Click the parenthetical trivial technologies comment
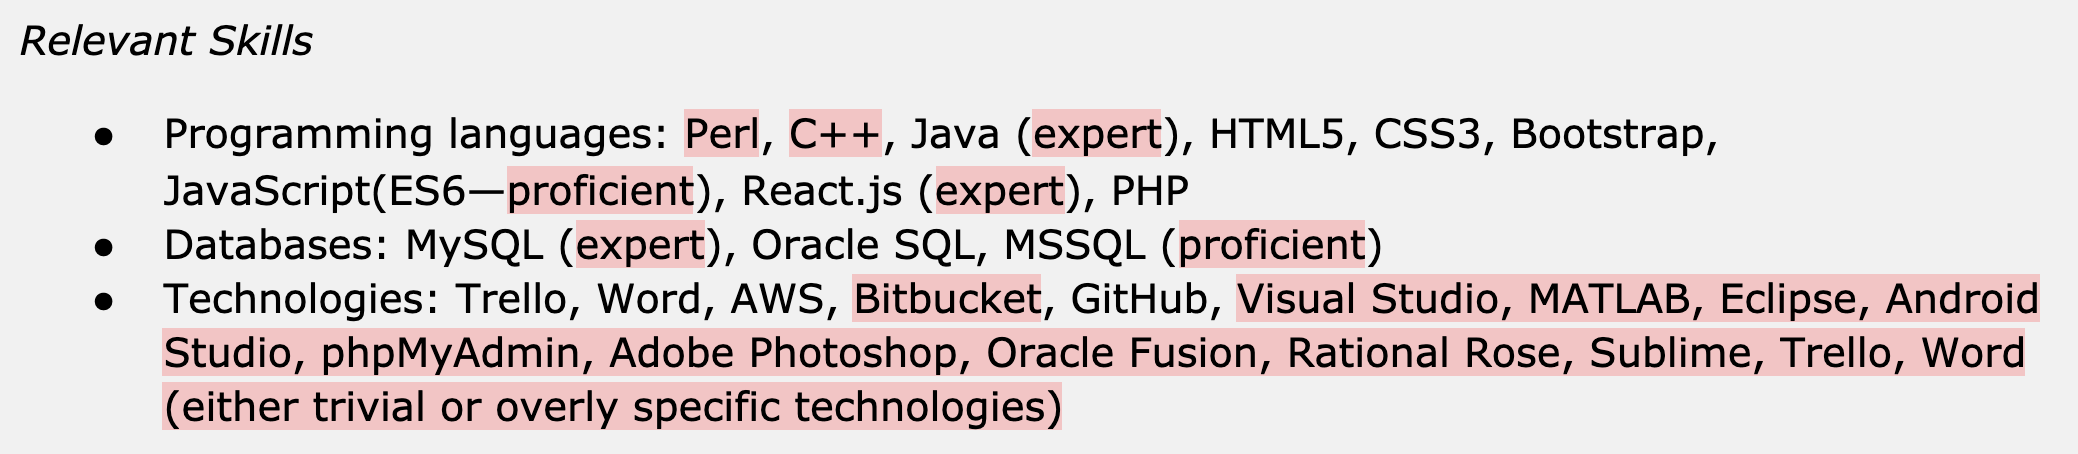Viewport: 2078px width, 454px height. pos(612,406)
